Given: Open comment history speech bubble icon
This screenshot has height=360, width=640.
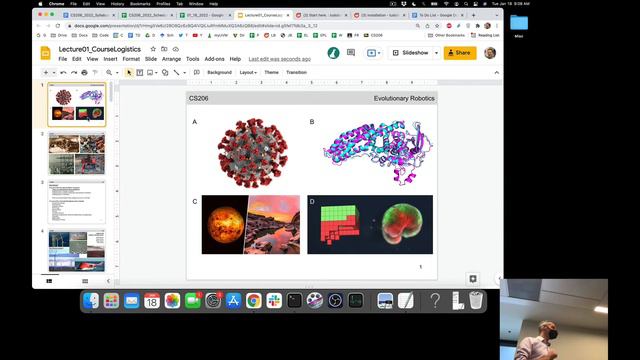Looking at the screenshot, I should [x=351, y=53].
